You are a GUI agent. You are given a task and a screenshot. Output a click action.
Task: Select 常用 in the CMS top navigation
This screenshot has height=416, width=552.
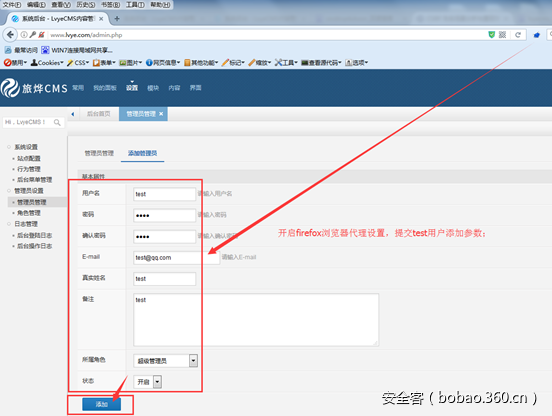78,88
